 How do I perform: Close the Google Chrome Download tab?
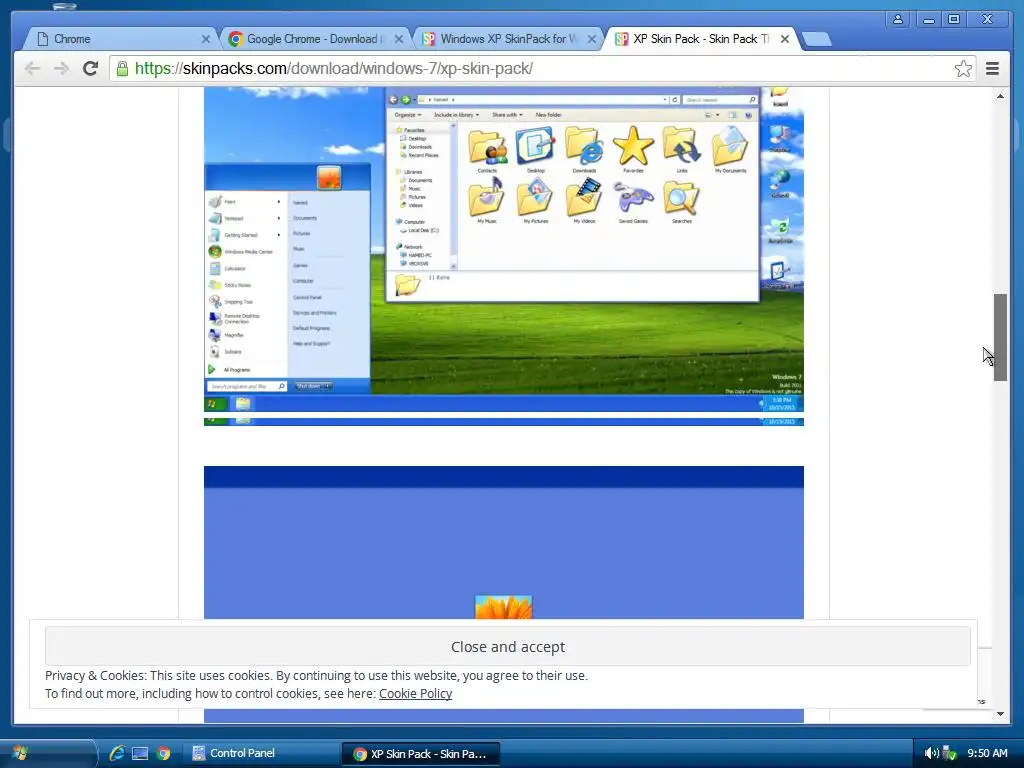[x=398, y=39]
